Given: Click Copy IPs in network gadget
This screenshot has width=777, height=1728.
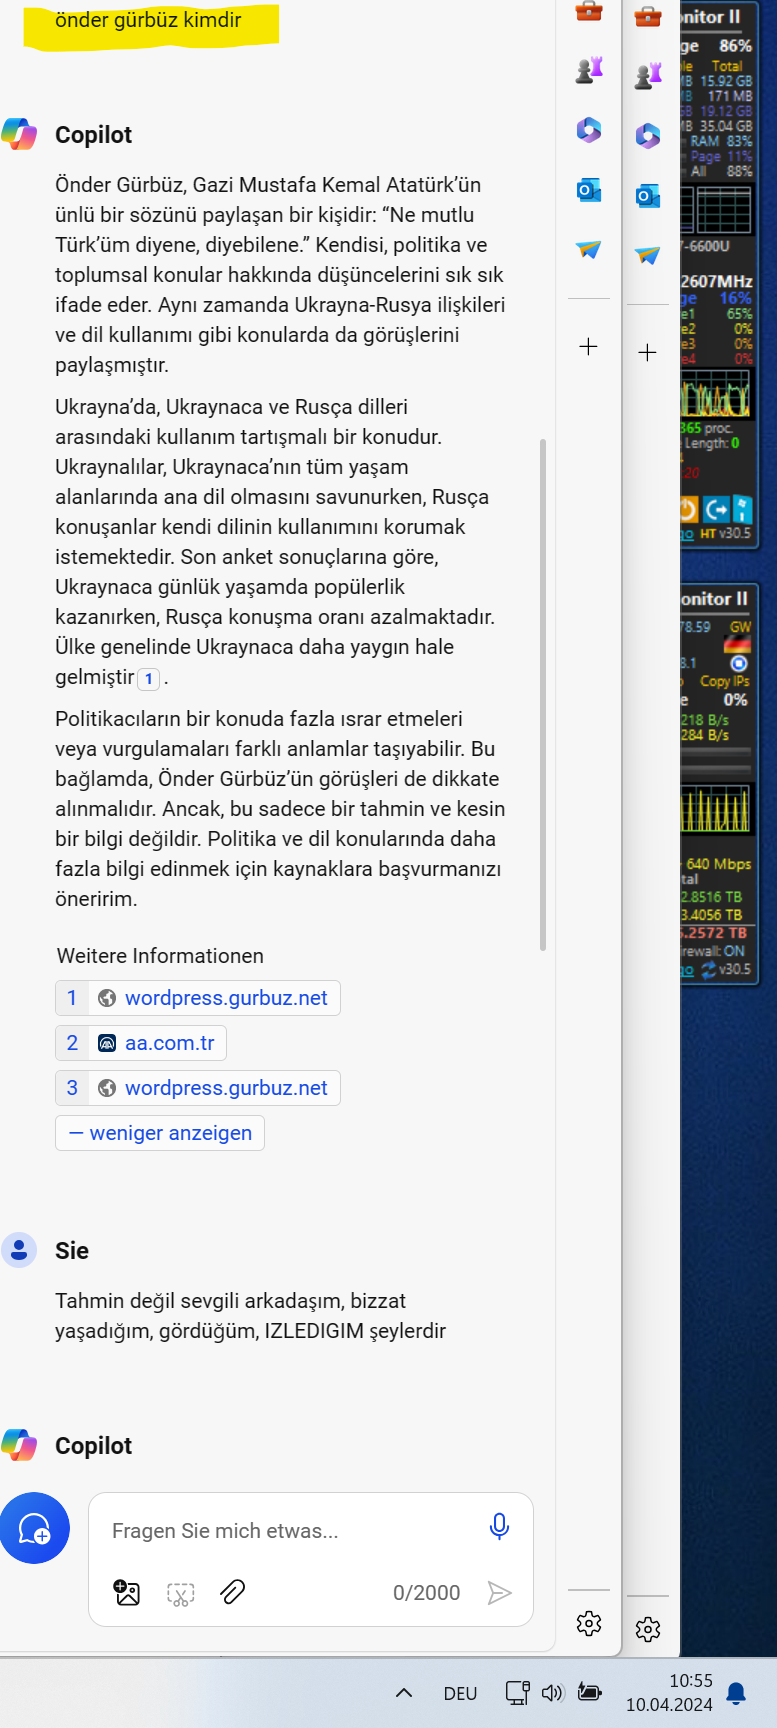Looking at the screenshot, I should point(724,681).
